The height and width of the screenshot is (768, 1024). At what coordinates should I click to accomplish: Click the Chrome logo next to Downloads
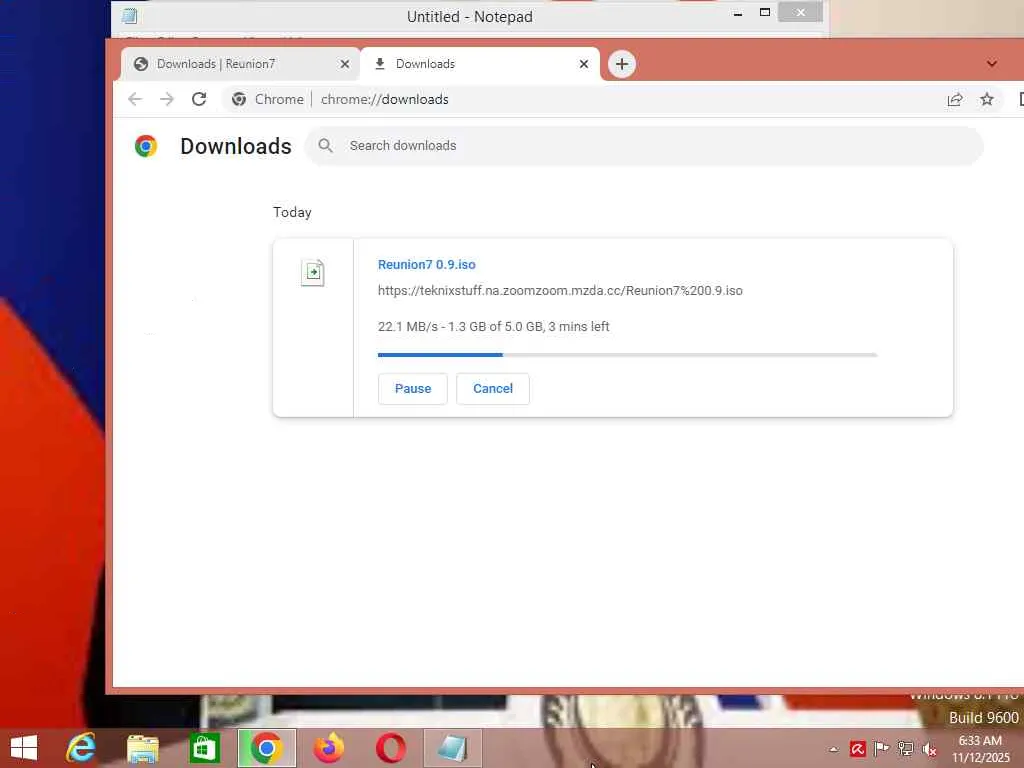(x=146, y=146)
